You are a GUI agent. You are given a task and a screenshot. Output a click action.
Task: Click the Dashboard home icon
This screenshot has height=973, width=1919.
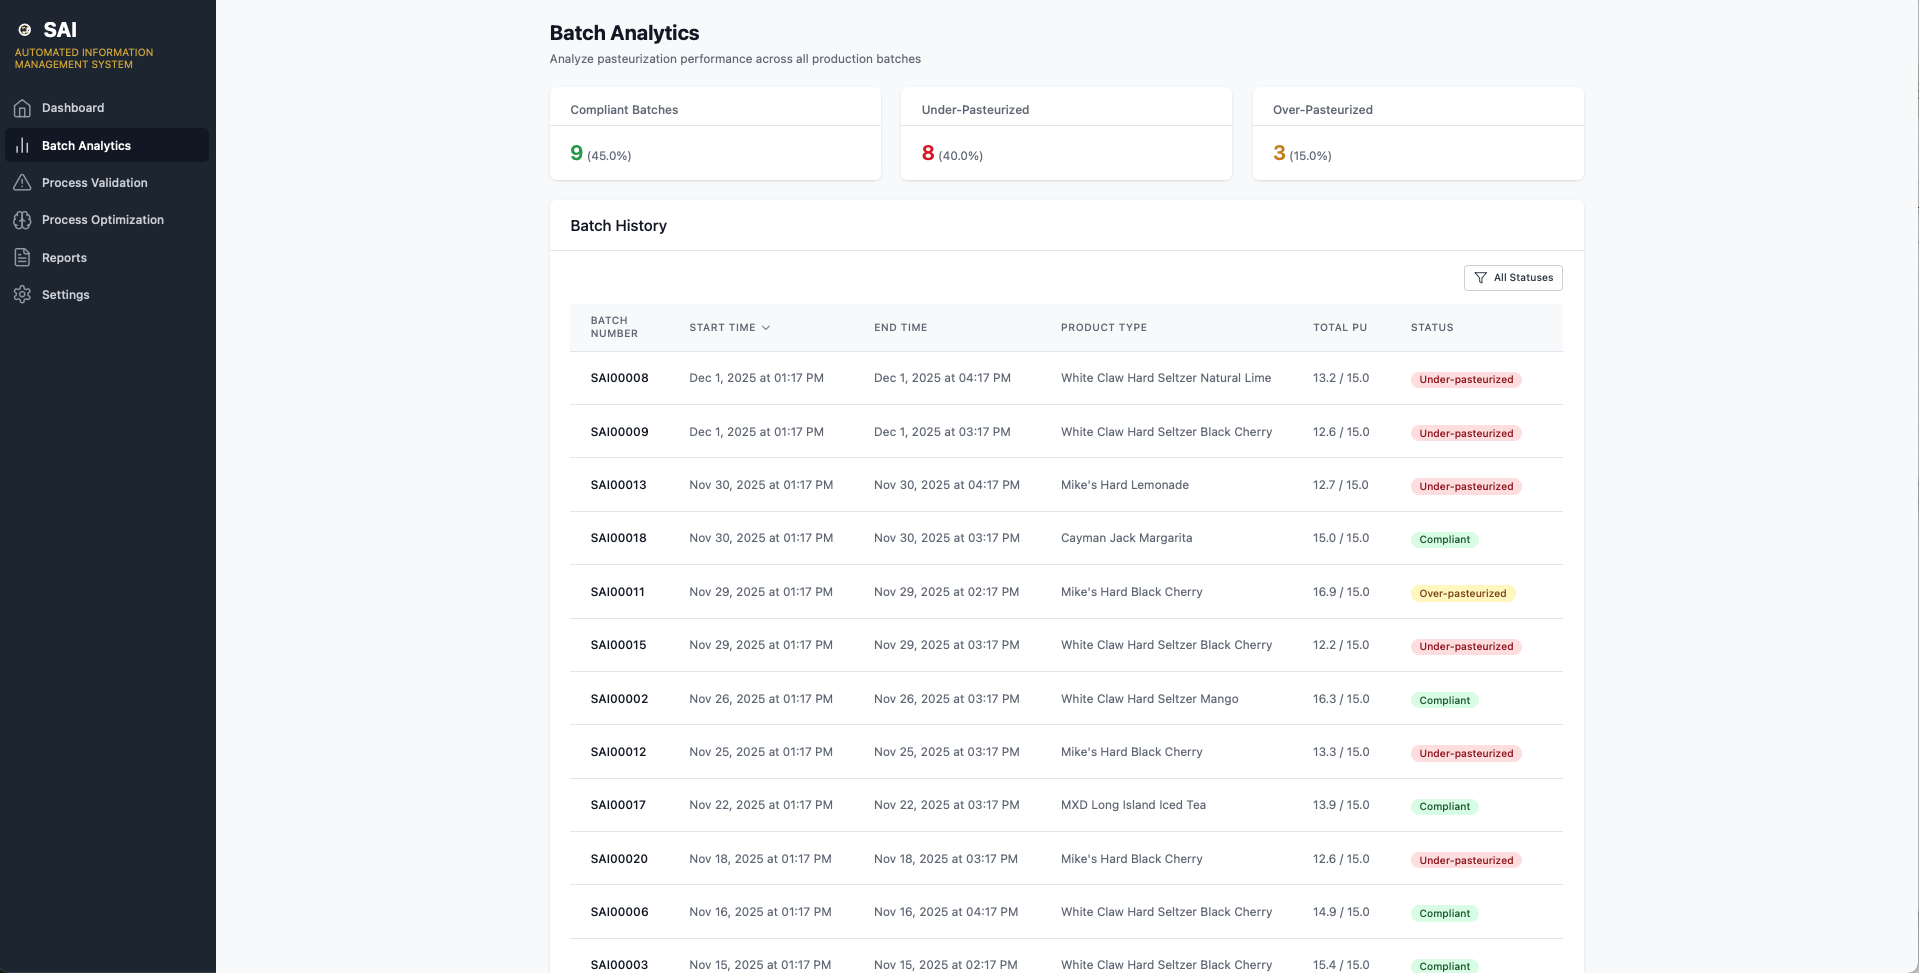(x=22, y=108)
